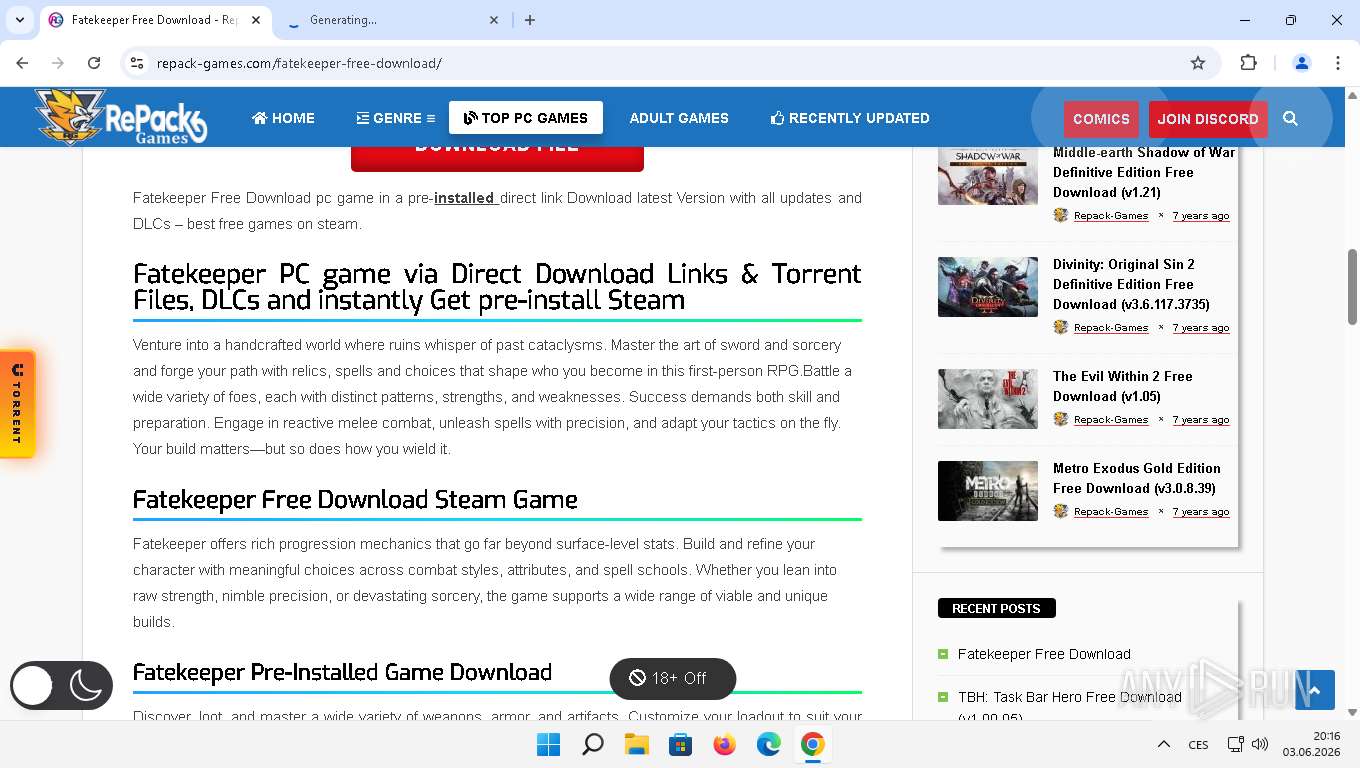Toggle the 18+ Off filter
The width and height of the screenshot is (1360, 768).
pyautogui.click(x=672, y=678)
